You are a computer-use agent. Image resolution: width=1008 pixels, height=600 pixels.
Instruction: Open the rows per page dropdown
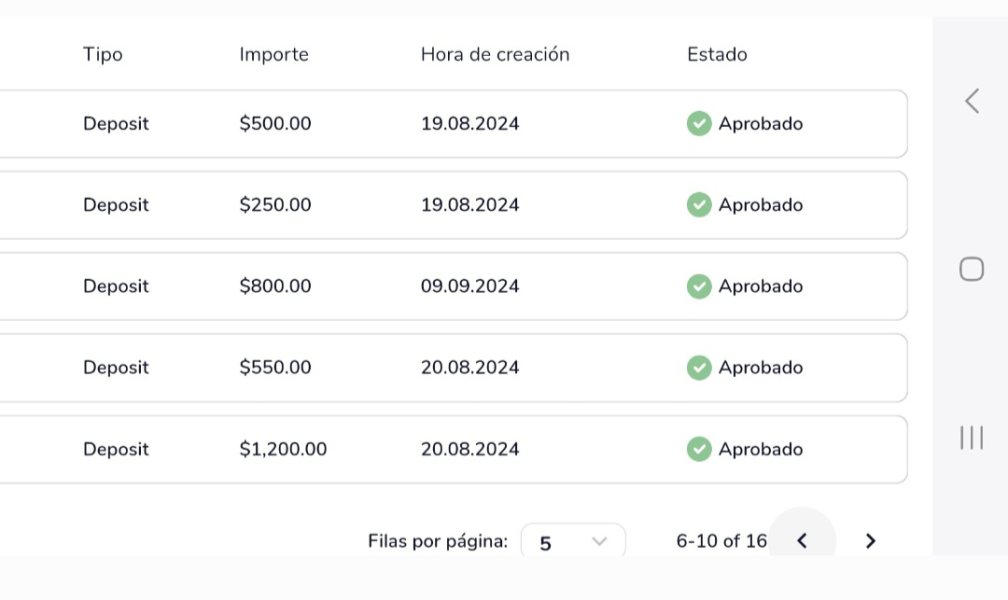(x=573, y=541)
